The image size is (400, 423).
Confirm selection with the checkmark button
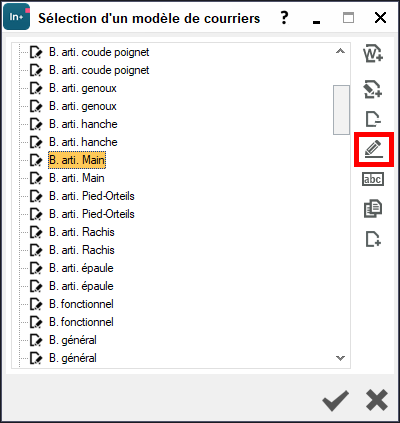[335, 400]
